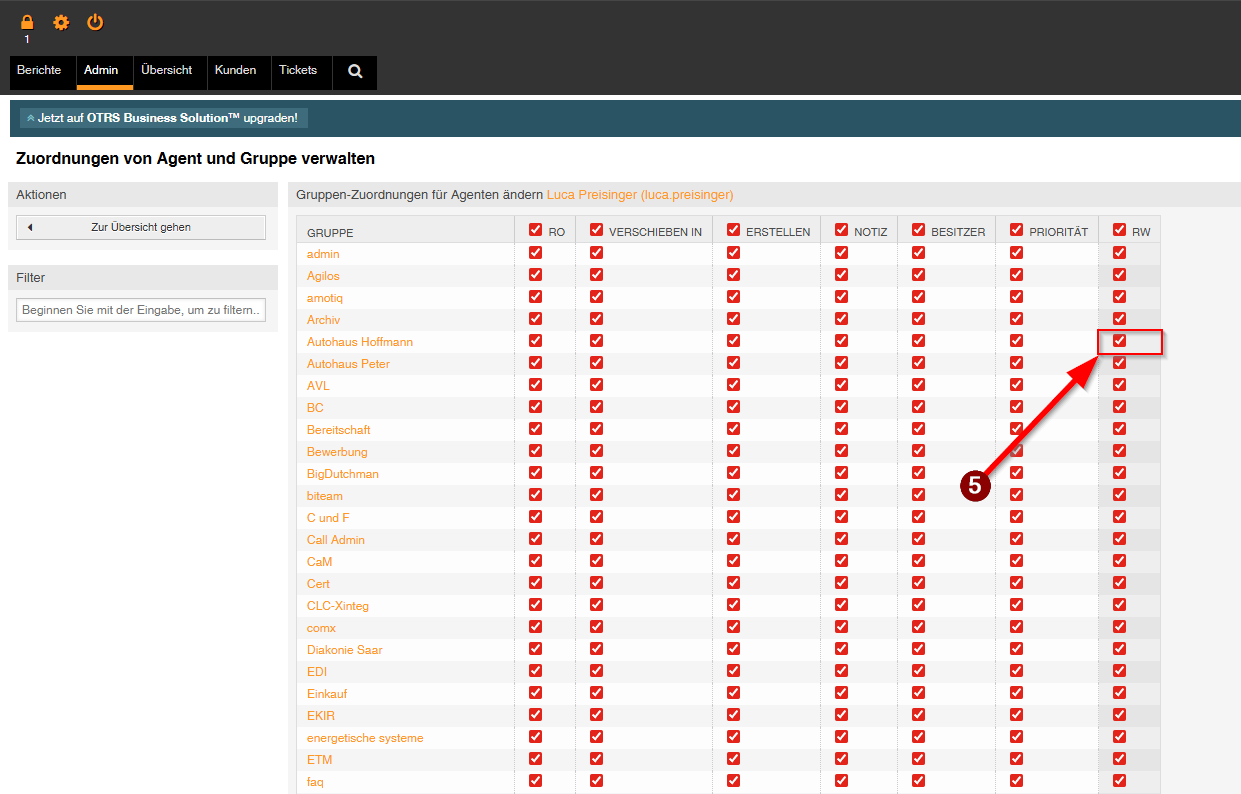Uncheck ERSTELLEN for the BigDutchman group
The width and height of the screenshot is (1241, 794).
point(734,473)
